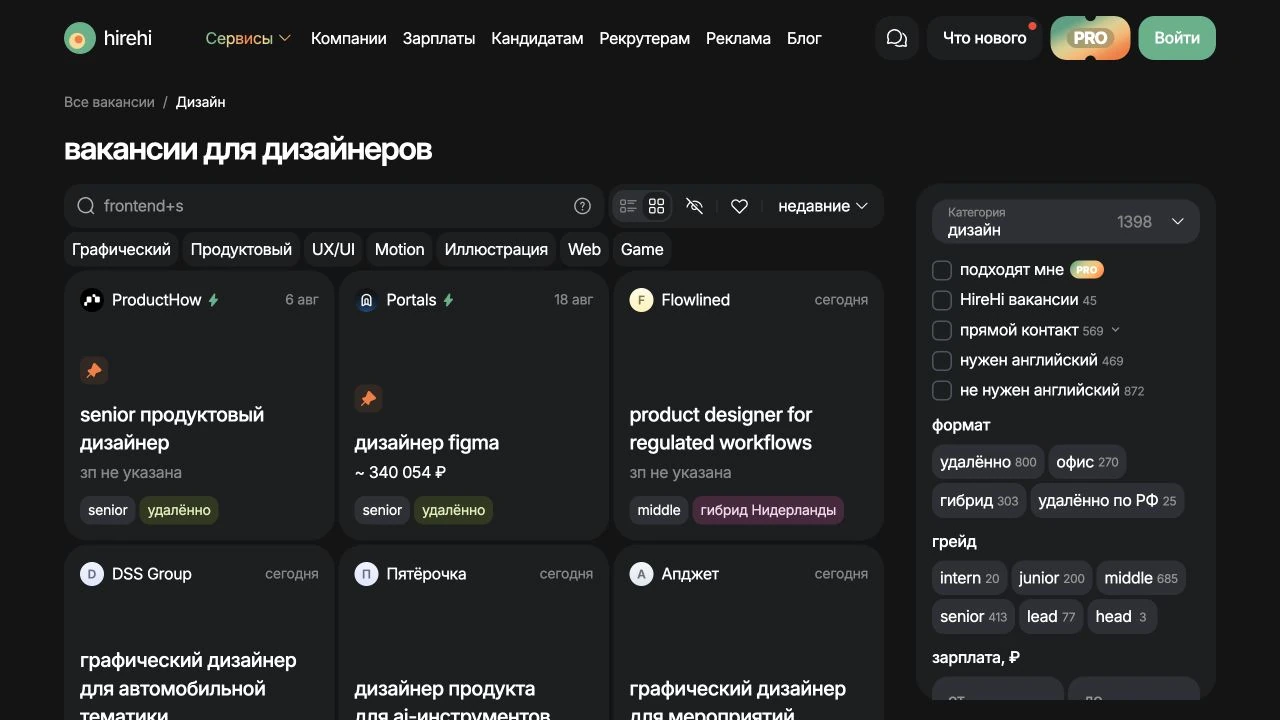Open Зарплаты in the top menu

tap(439, 38)
